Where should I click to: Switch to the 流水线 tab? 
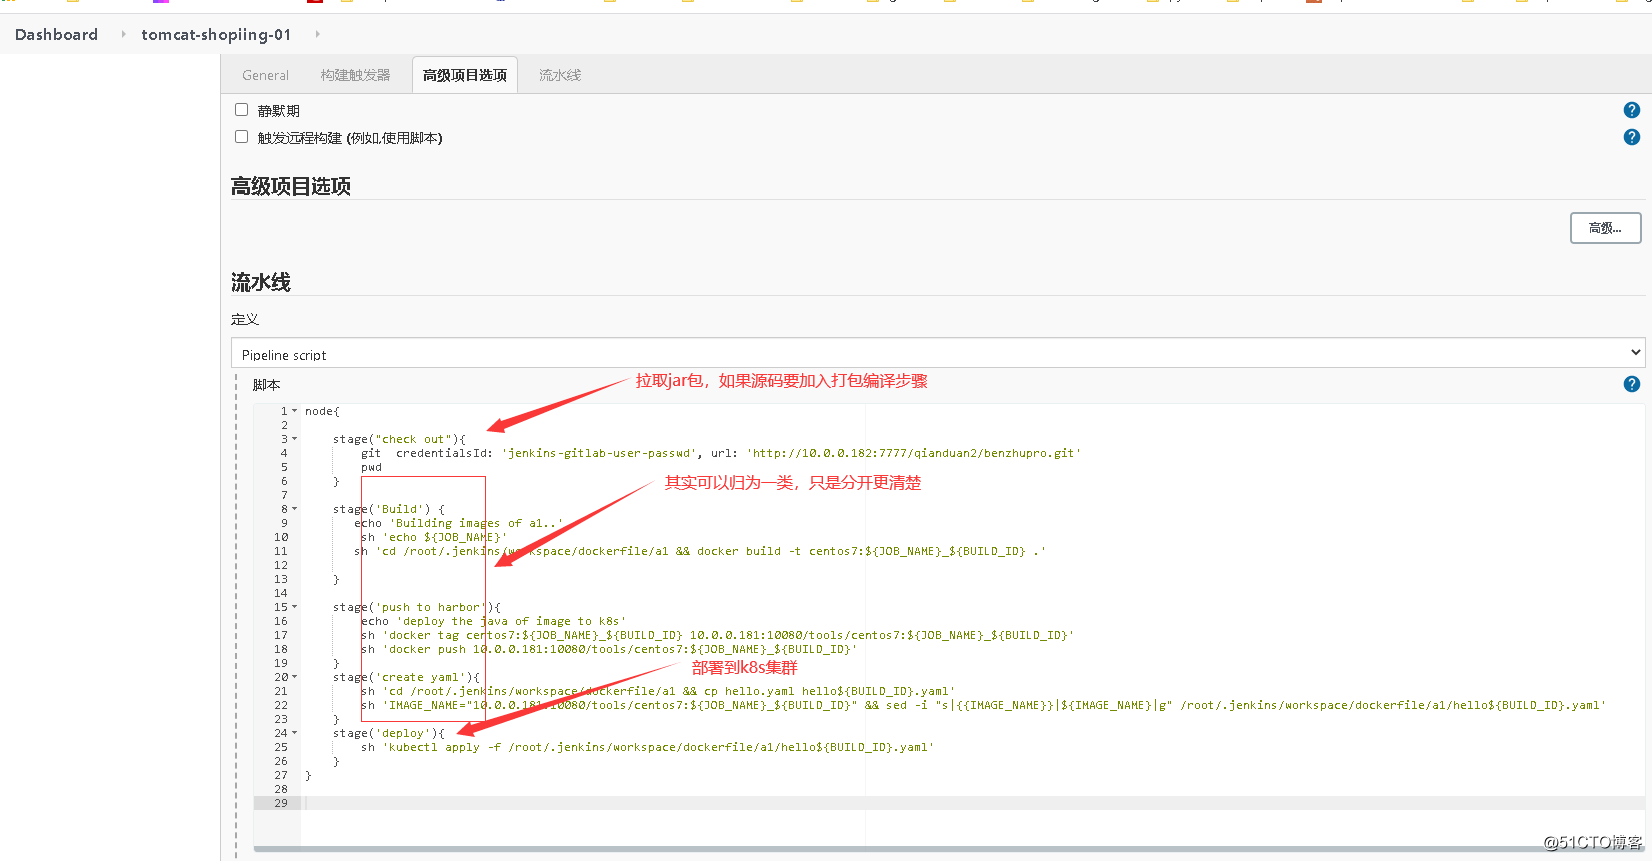coord(560,75)
